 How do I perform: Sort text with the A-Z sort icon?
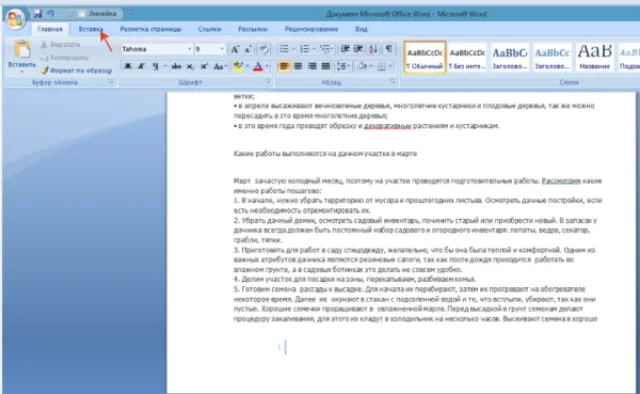click(x=373, y=49)
